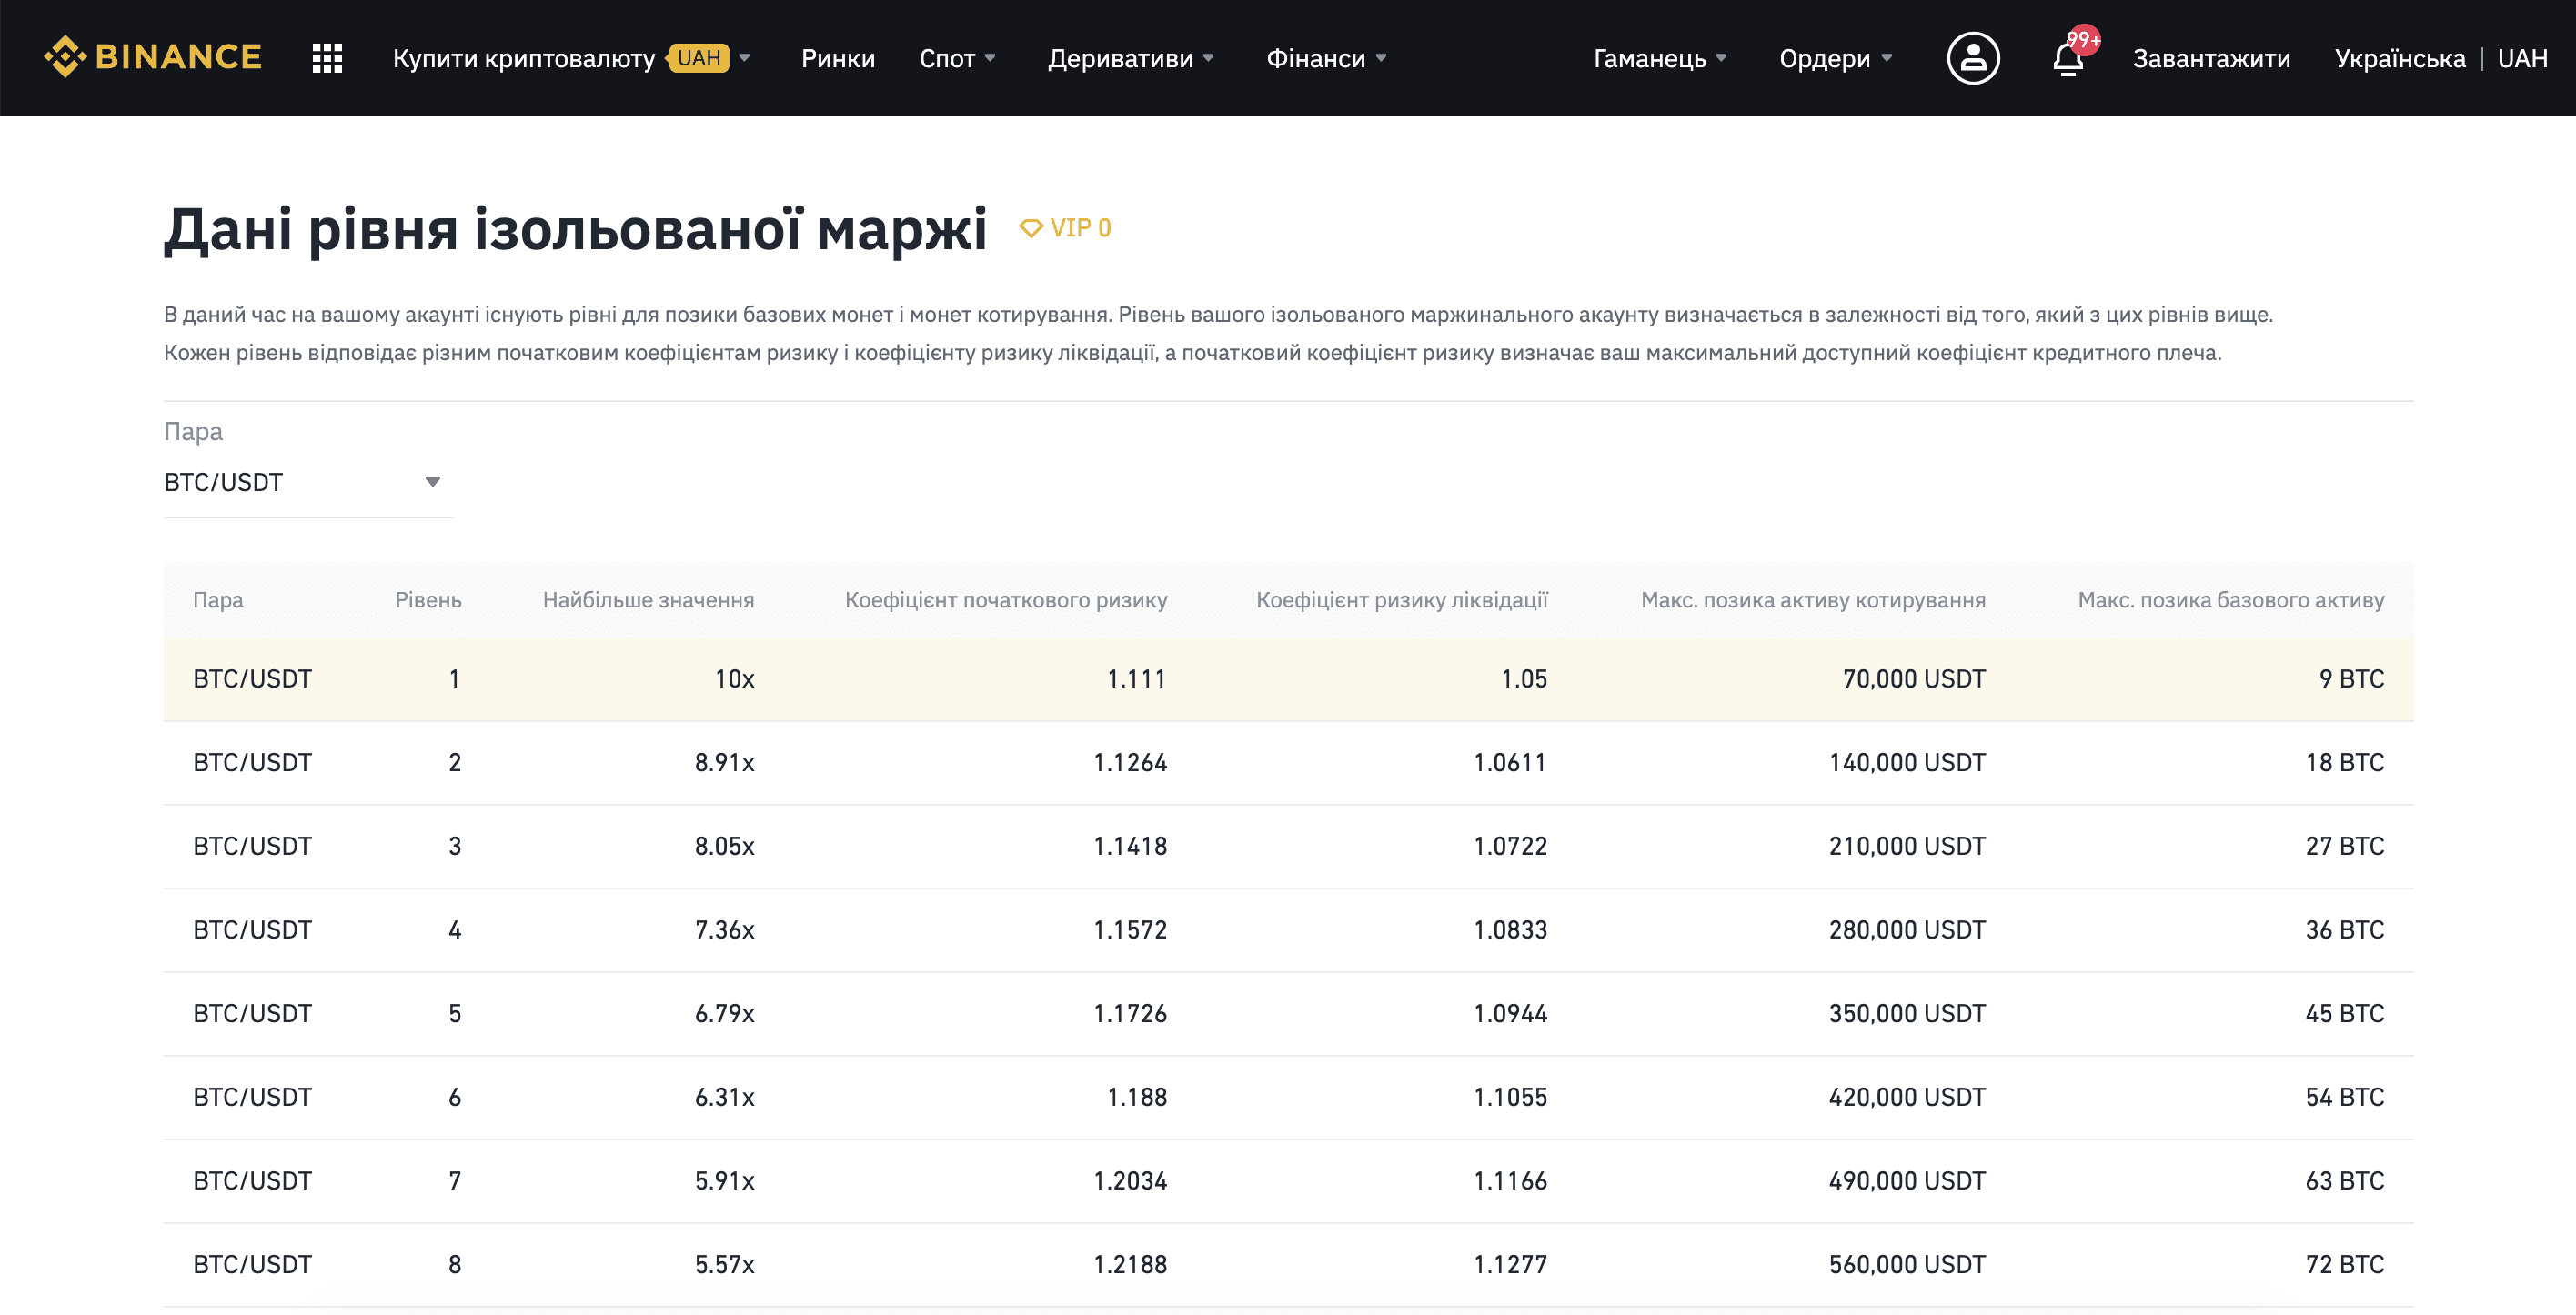Click the 1.111 initial risk value

pos(1137,679)
